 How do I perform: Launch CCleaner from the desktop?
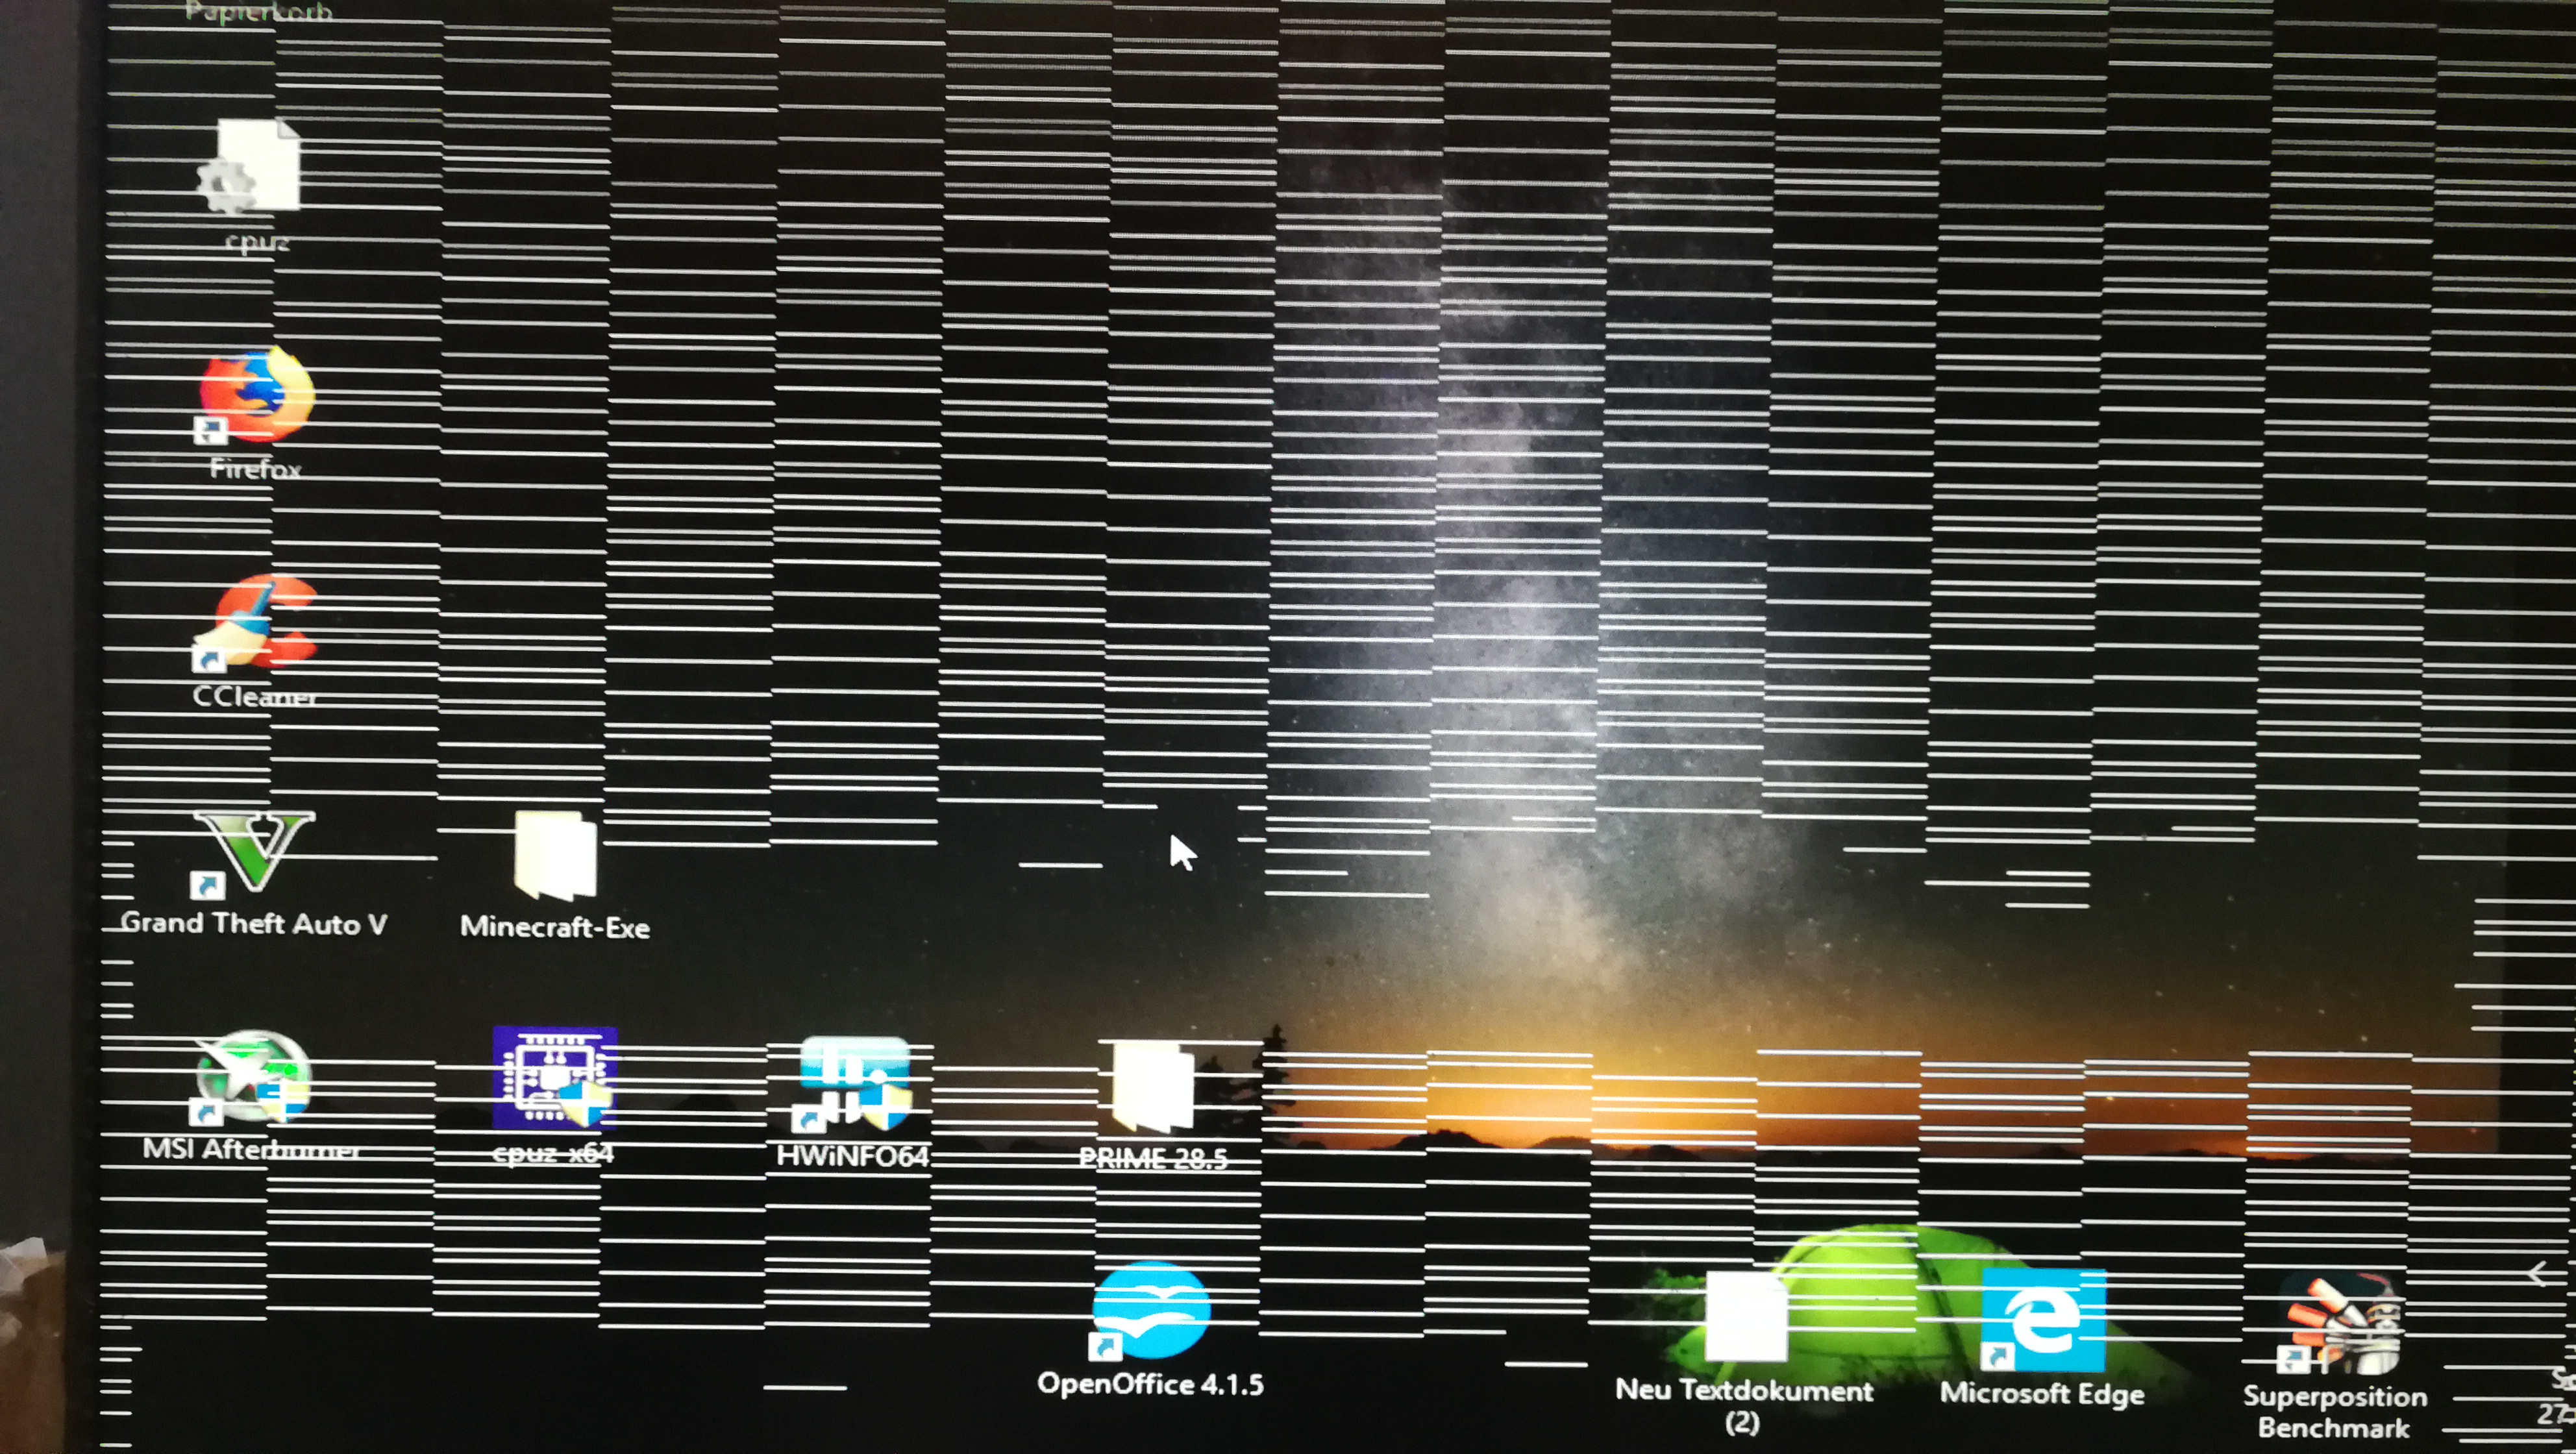[x=256, y=621]
